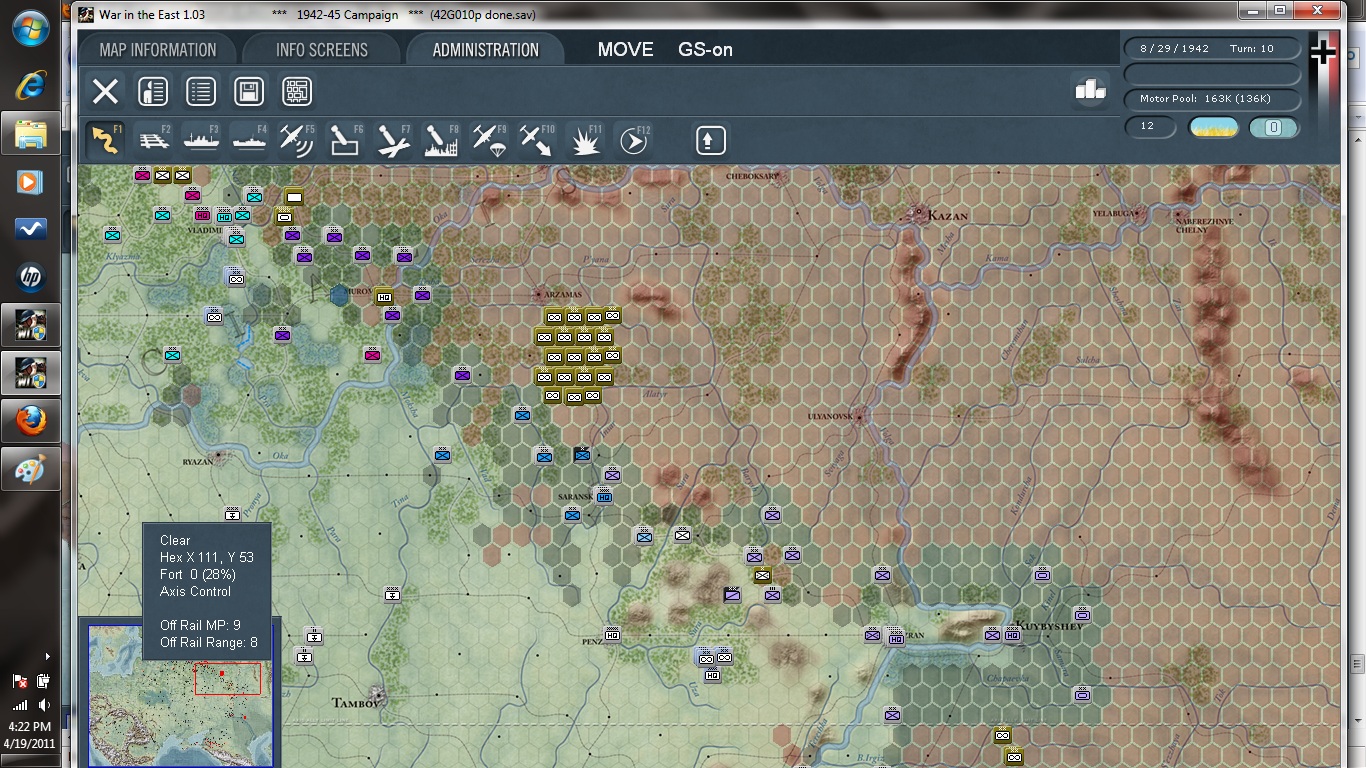The height and width of the screenshot is (768, 1366).
Task: Select the F5 air recon mode icon
Action: click(297, 140)
